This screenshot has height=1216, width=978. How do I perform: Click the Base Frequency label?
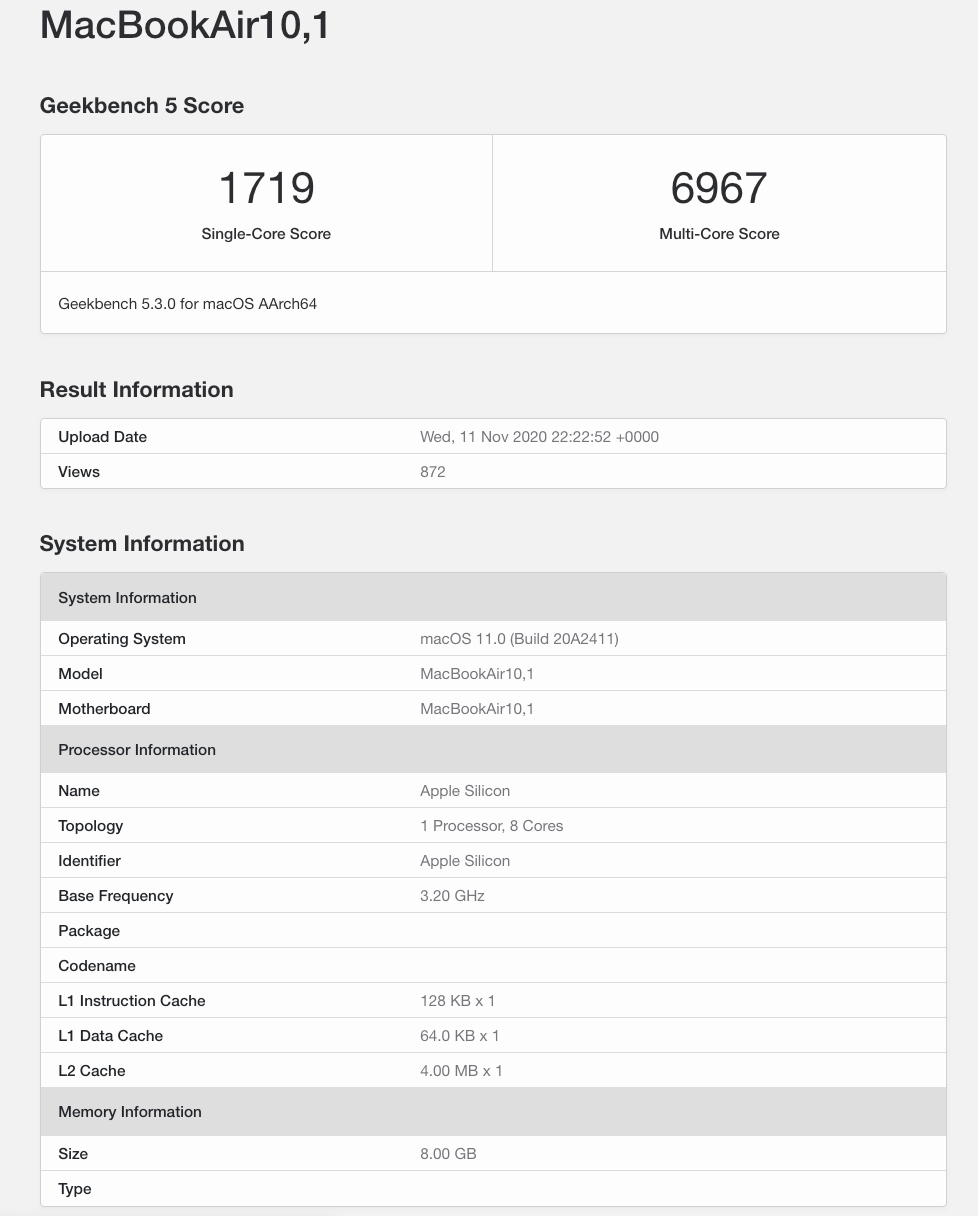[x=116, y=896]
